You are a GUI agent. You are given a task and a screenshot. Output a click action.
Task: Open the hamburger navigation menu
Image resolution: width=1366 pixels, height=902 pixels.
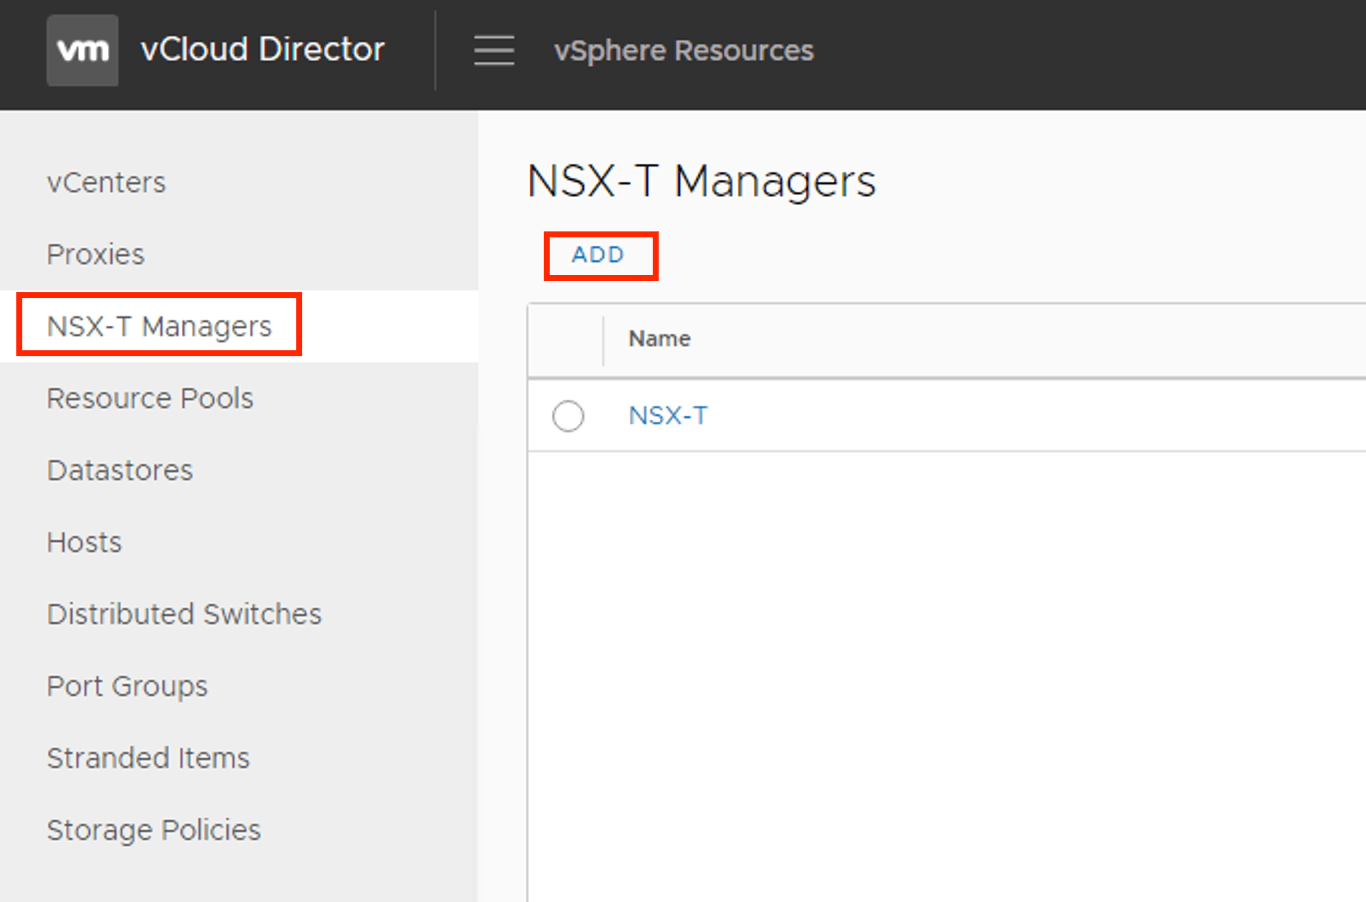coord(494,50)
